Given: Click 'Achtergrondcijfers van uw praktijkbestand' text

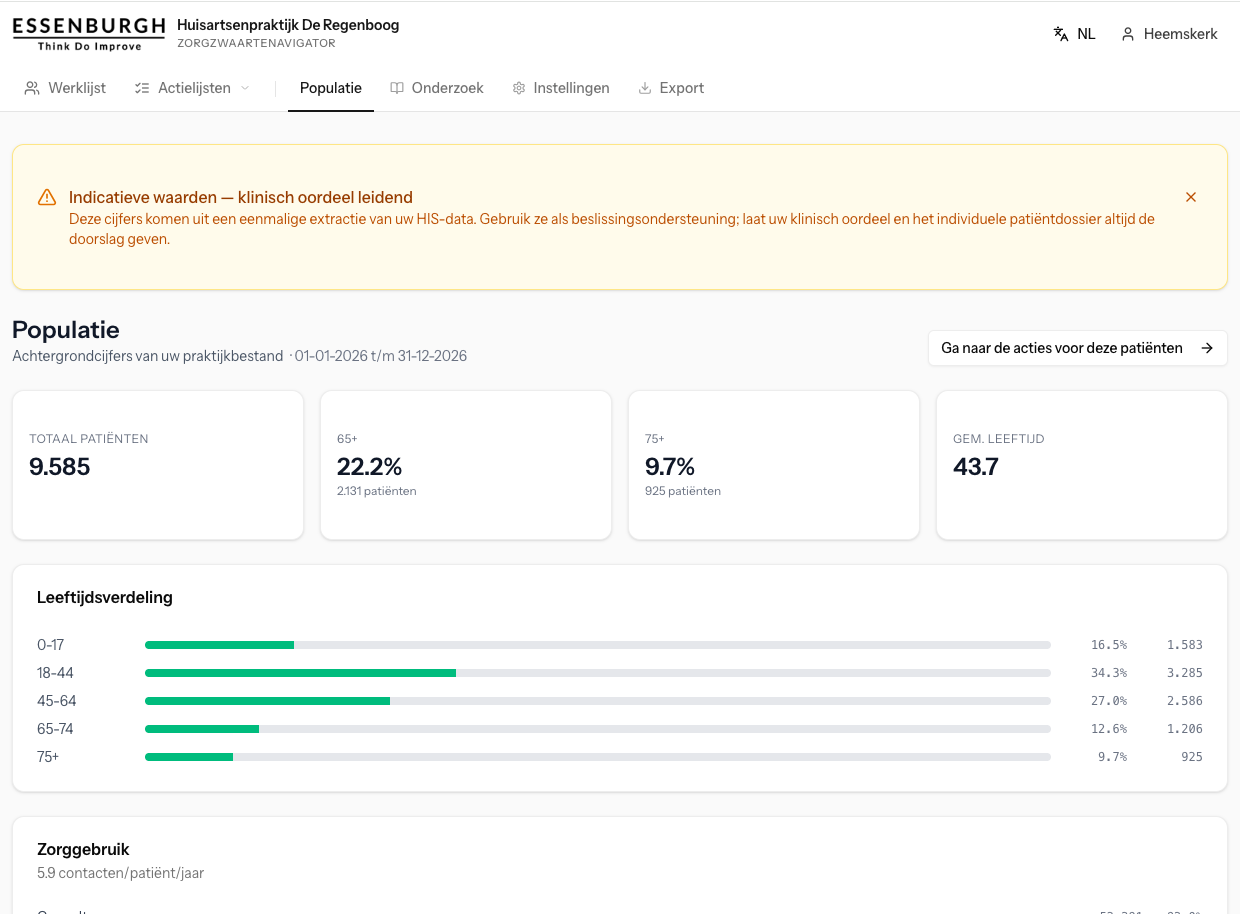Looking at the screenshot, I should [x=148, y=356].
